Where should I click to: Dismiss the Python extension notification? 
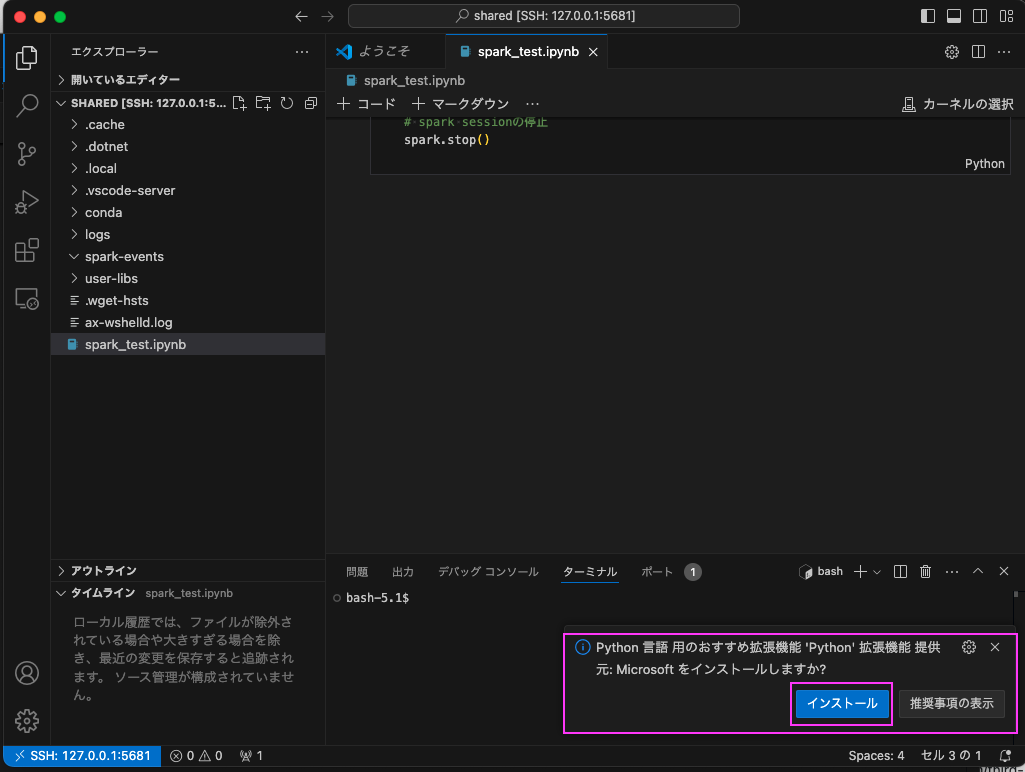[995, 647]
